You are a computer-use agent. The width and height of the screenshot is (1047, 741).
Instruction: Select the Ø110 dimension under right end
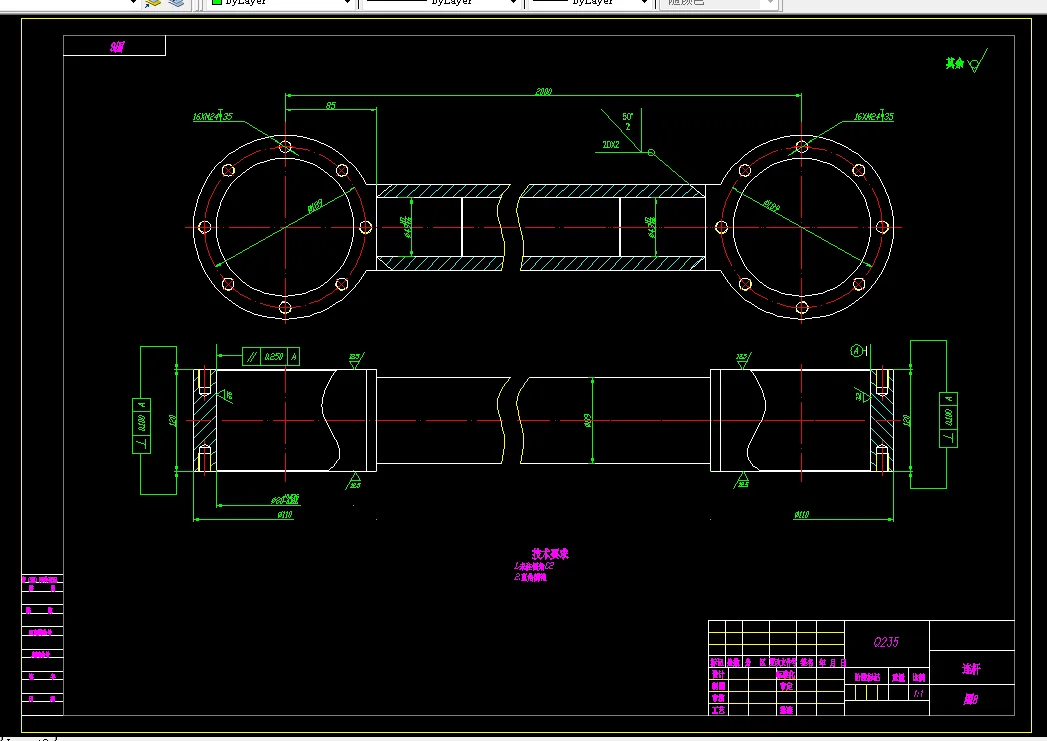(801, 515)
